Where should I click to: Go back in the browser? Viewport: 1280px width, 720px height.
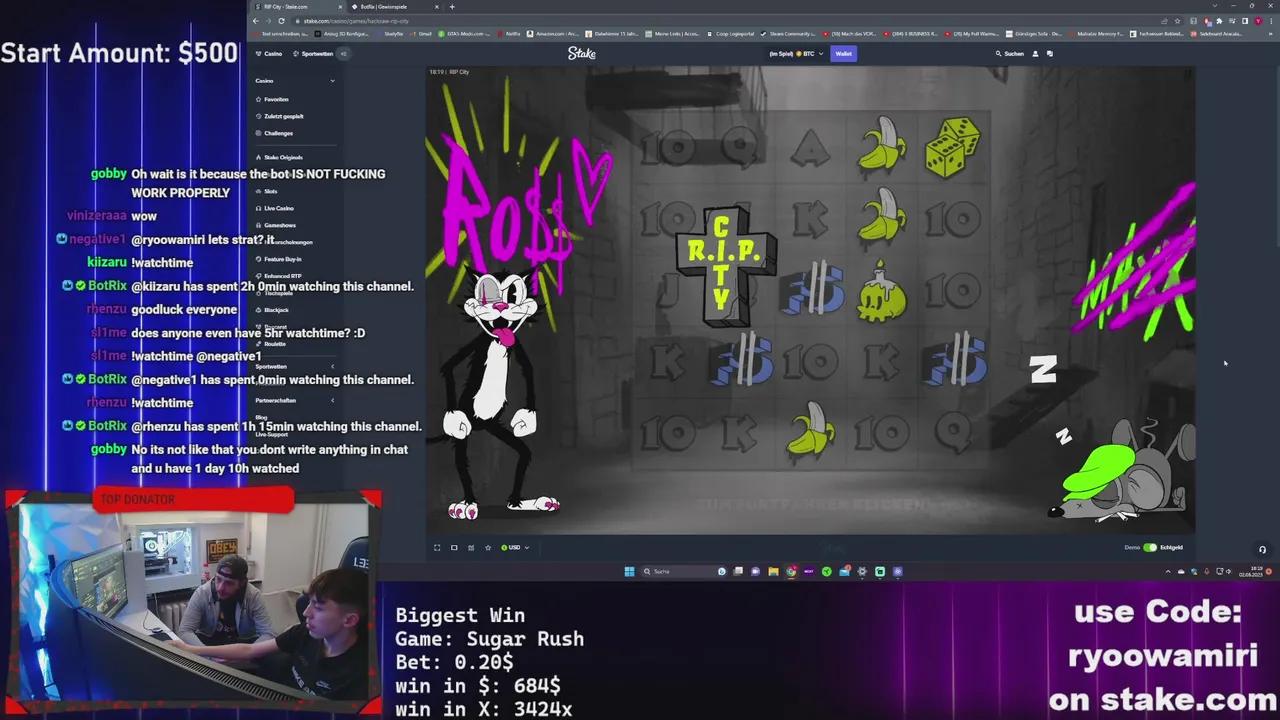[x=256, y=21]
